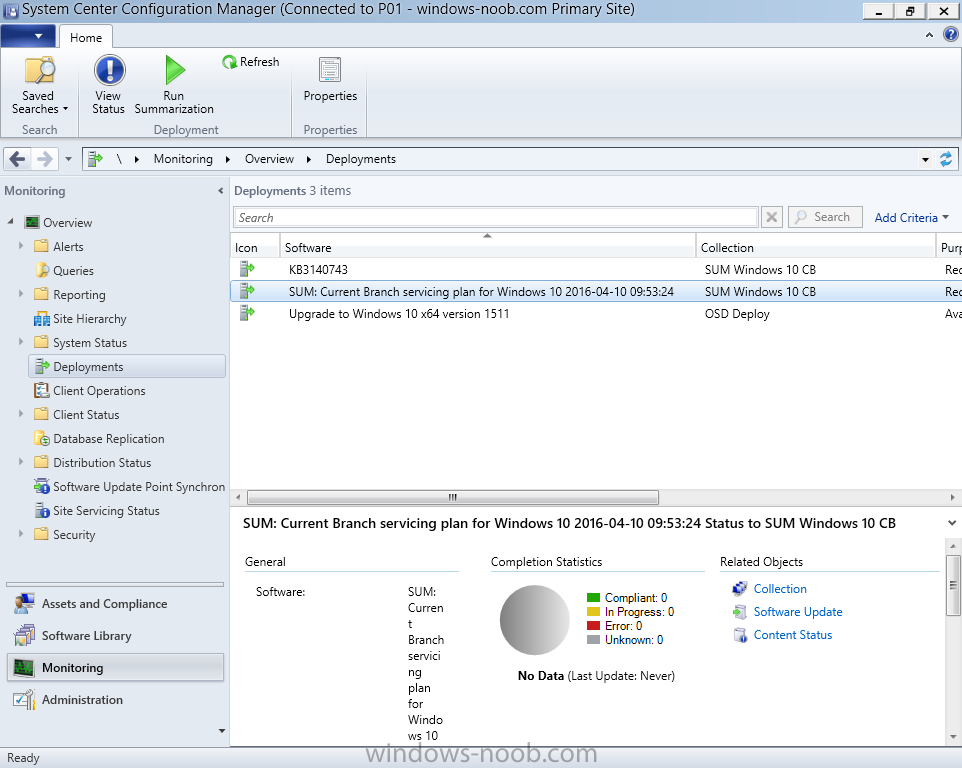Collapse the Monitoring navigation pane
The image size is (962, 768).
pos(220,191)
